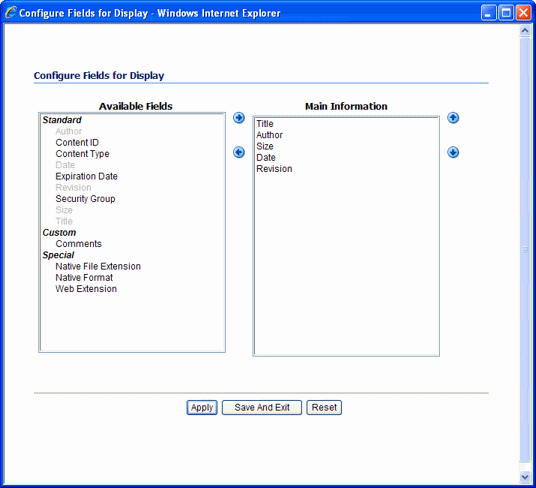
Task: Reset the field configuration
Action: [324, 407]
